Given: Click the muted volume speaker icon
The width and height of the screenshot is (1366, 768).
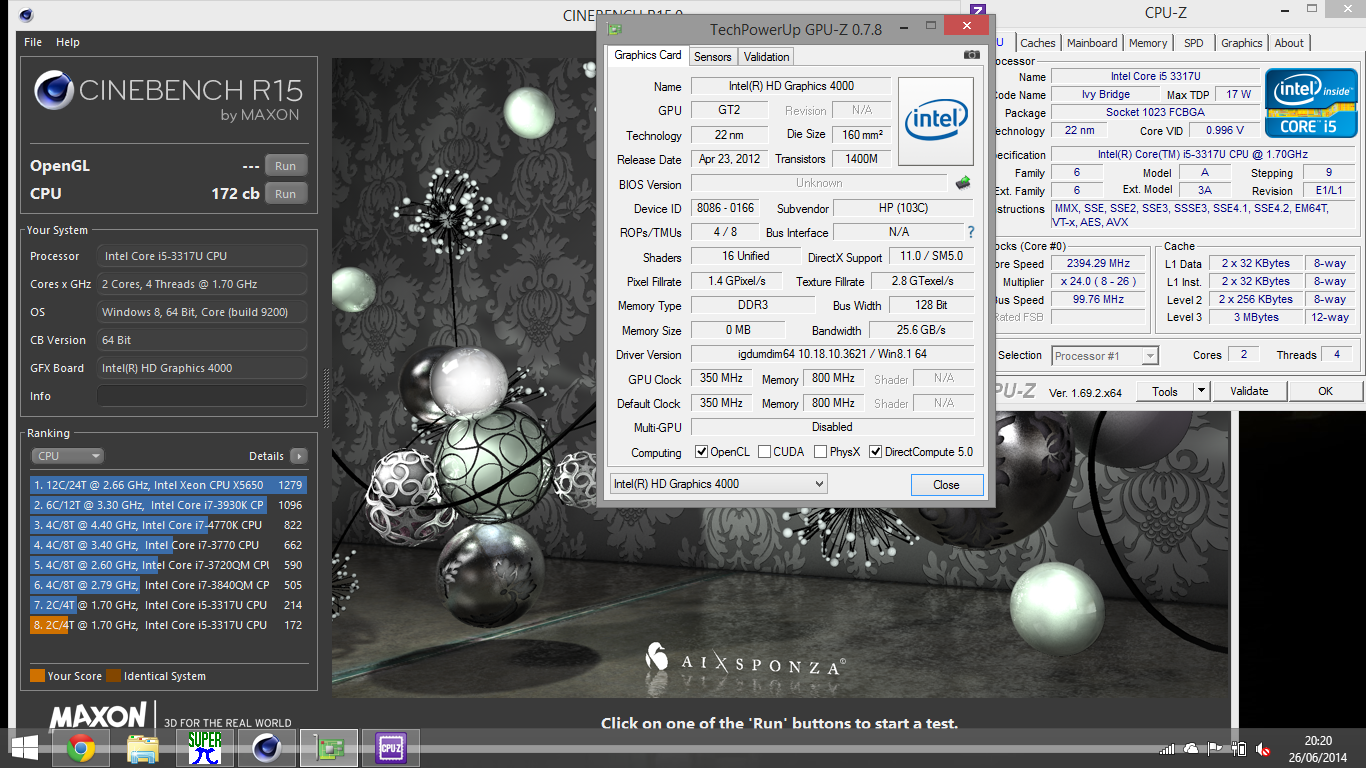Looking at the screenshot, I should tap(1264, 749).
